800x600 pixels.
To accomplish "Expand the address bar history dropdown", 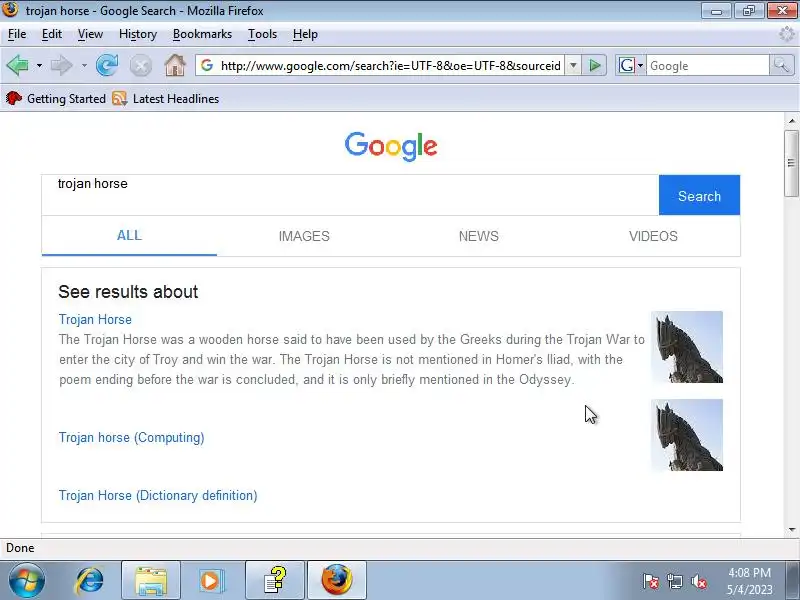I will point(573,66).
